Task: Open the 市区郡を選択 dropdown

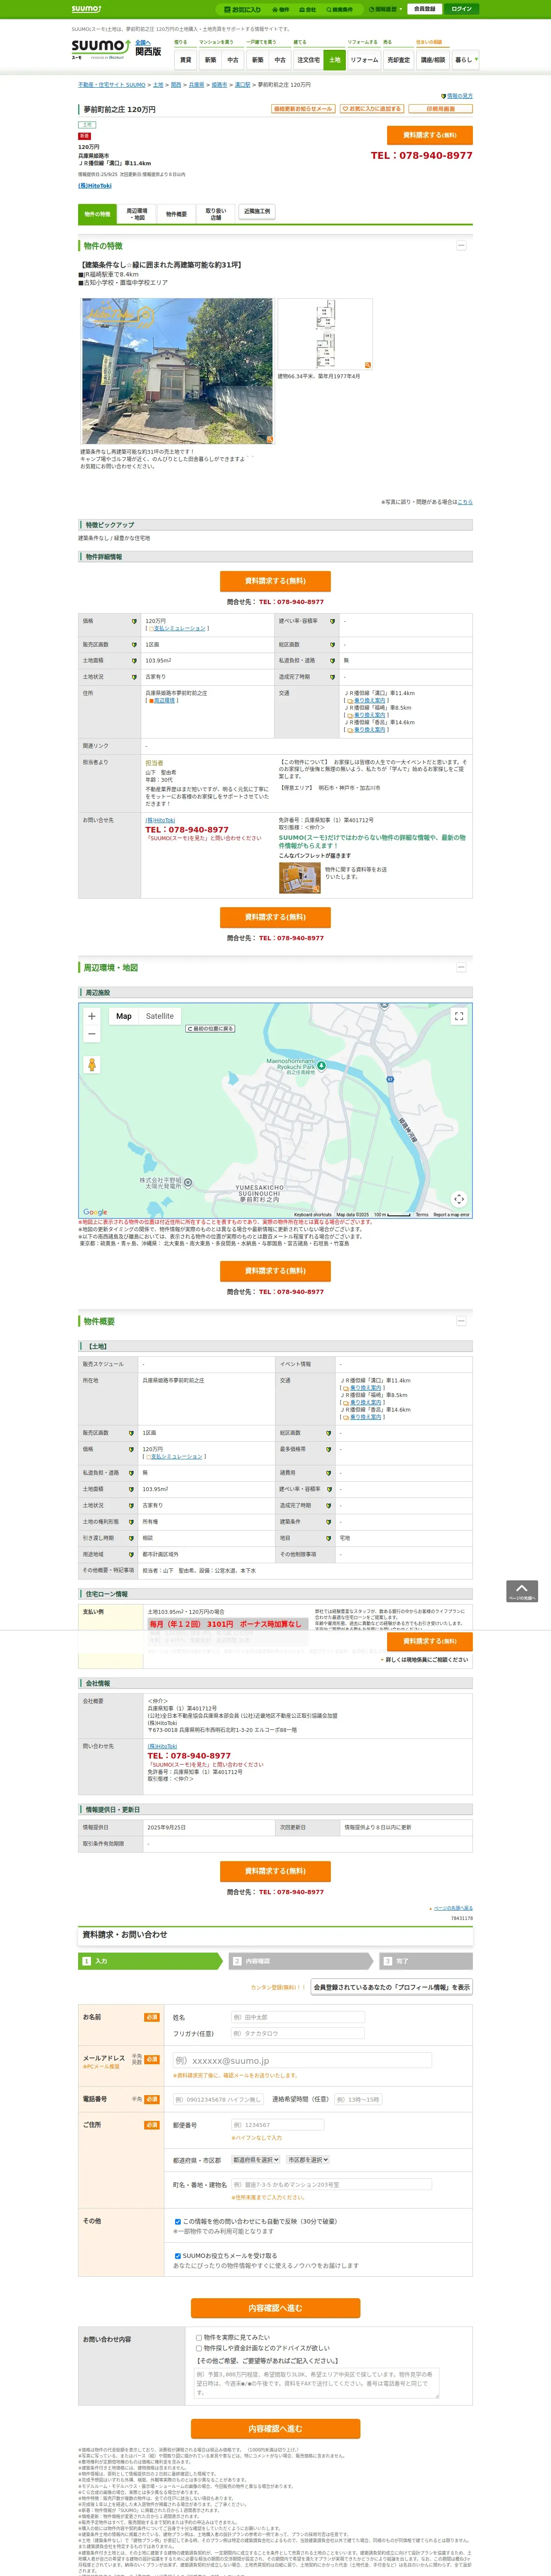Action: [x=308, y=2160]
